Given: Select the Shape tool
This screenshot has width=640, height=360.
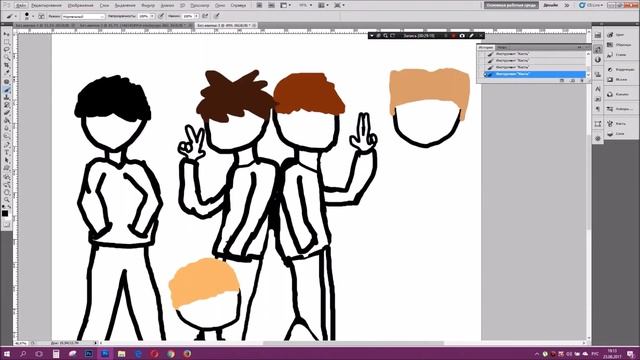Looking at the screenshot, I should pyautogui.click(x=6, y=169).
